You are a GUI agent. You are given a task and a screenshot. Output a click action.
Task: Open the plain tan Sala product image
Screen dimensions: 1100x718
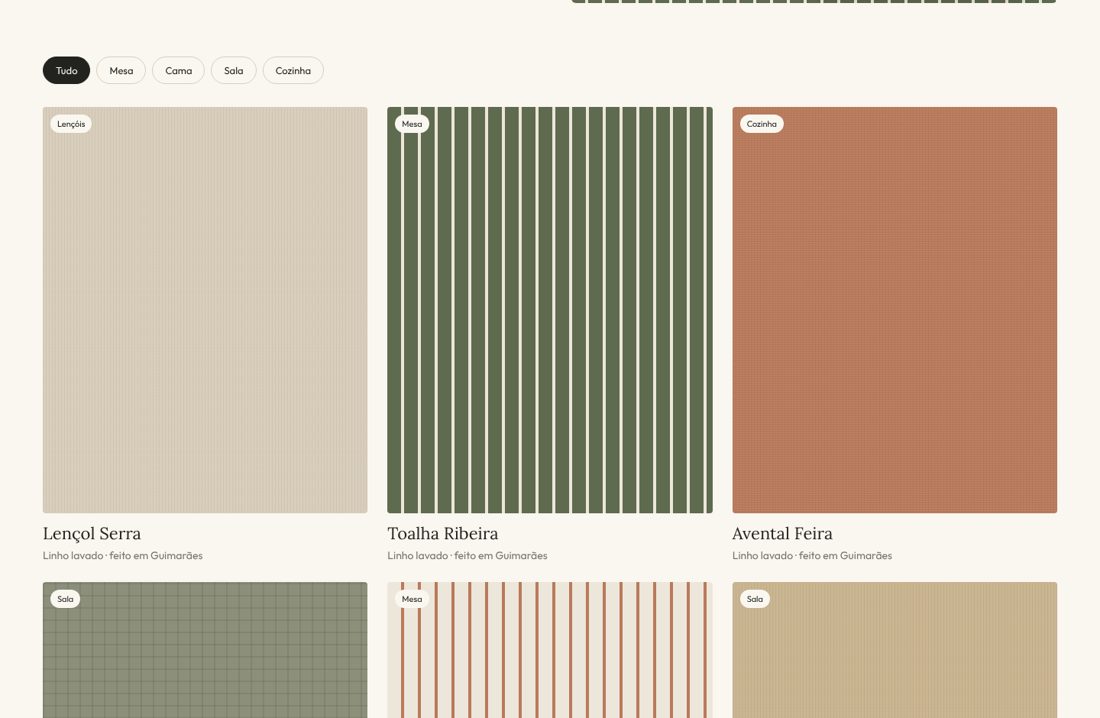[894, 650]
